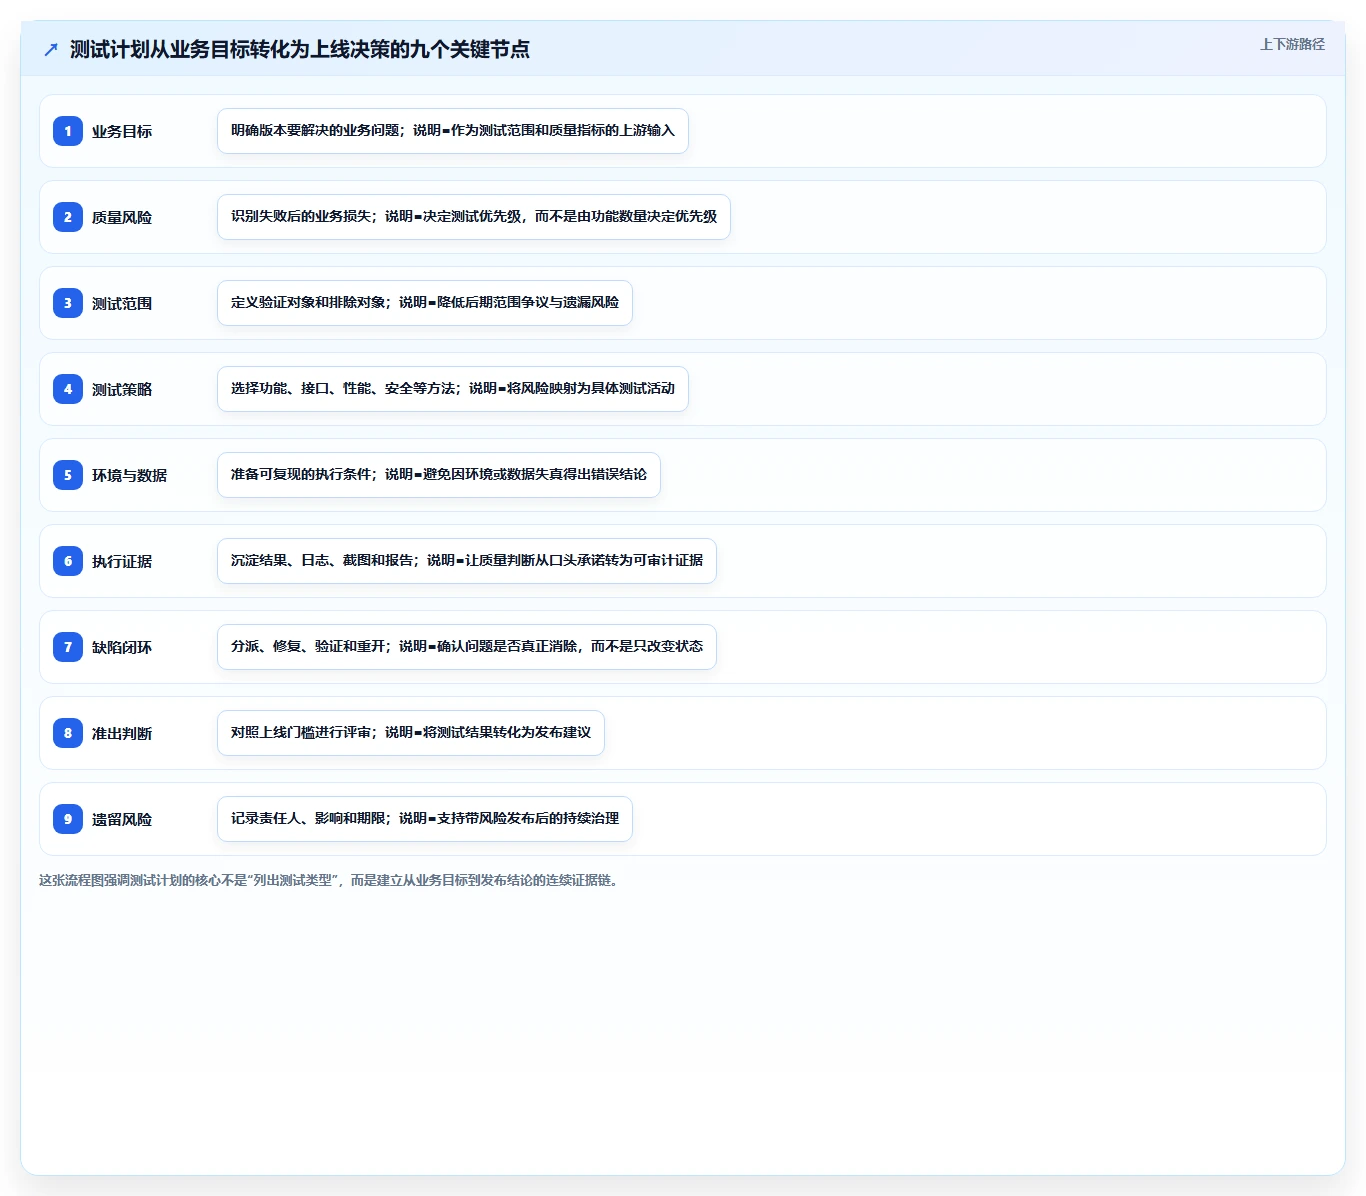
Task: Select step number badge 3
Action: pyautogui.click(x=68, y=303)
